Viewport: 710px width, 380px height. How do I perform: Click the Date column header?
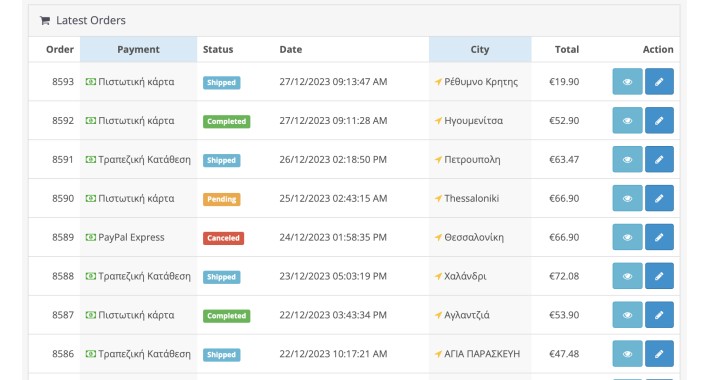291,49
